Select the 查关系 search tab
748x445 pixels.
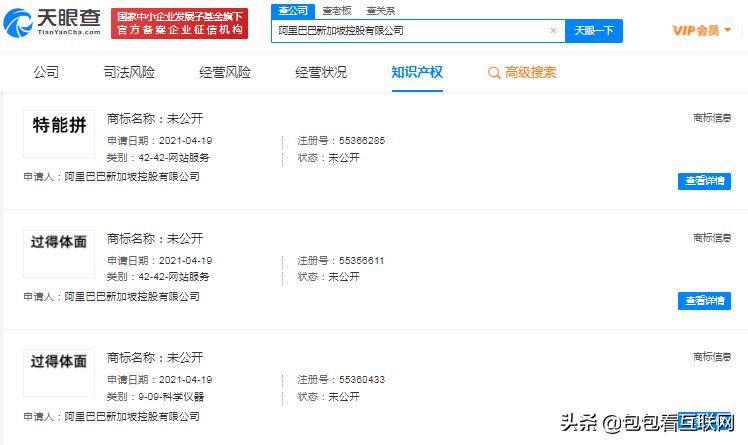pyautogui.click(x=381, y=10)
